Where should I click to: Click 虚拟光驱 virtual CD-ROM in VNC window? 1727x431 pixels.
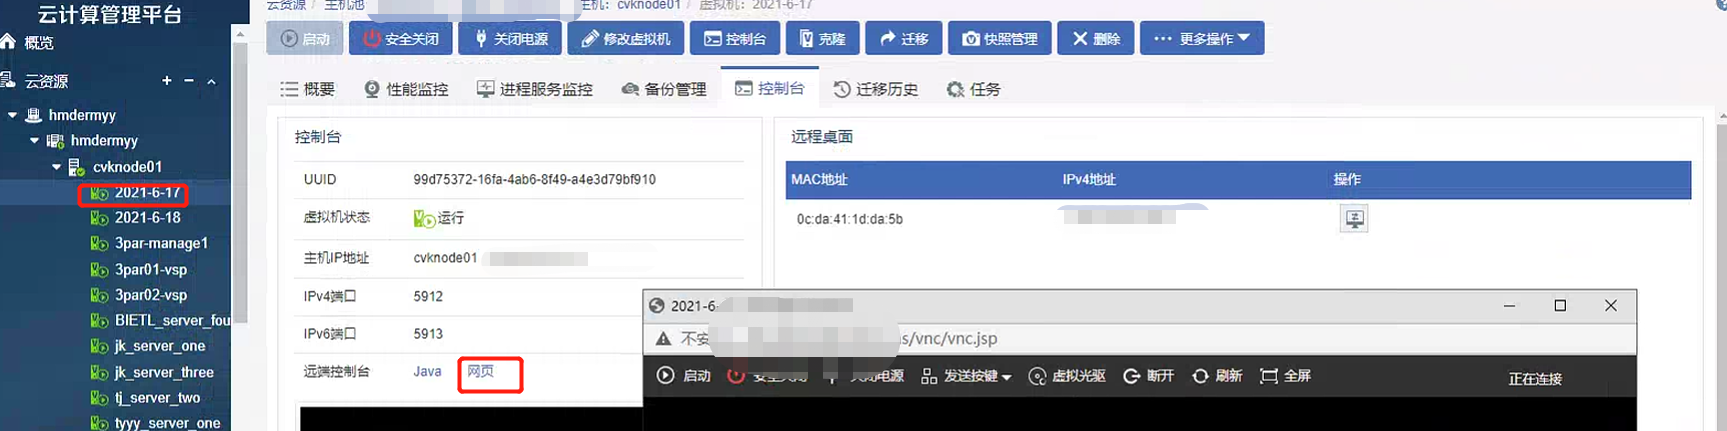(x=1067, y=376)
